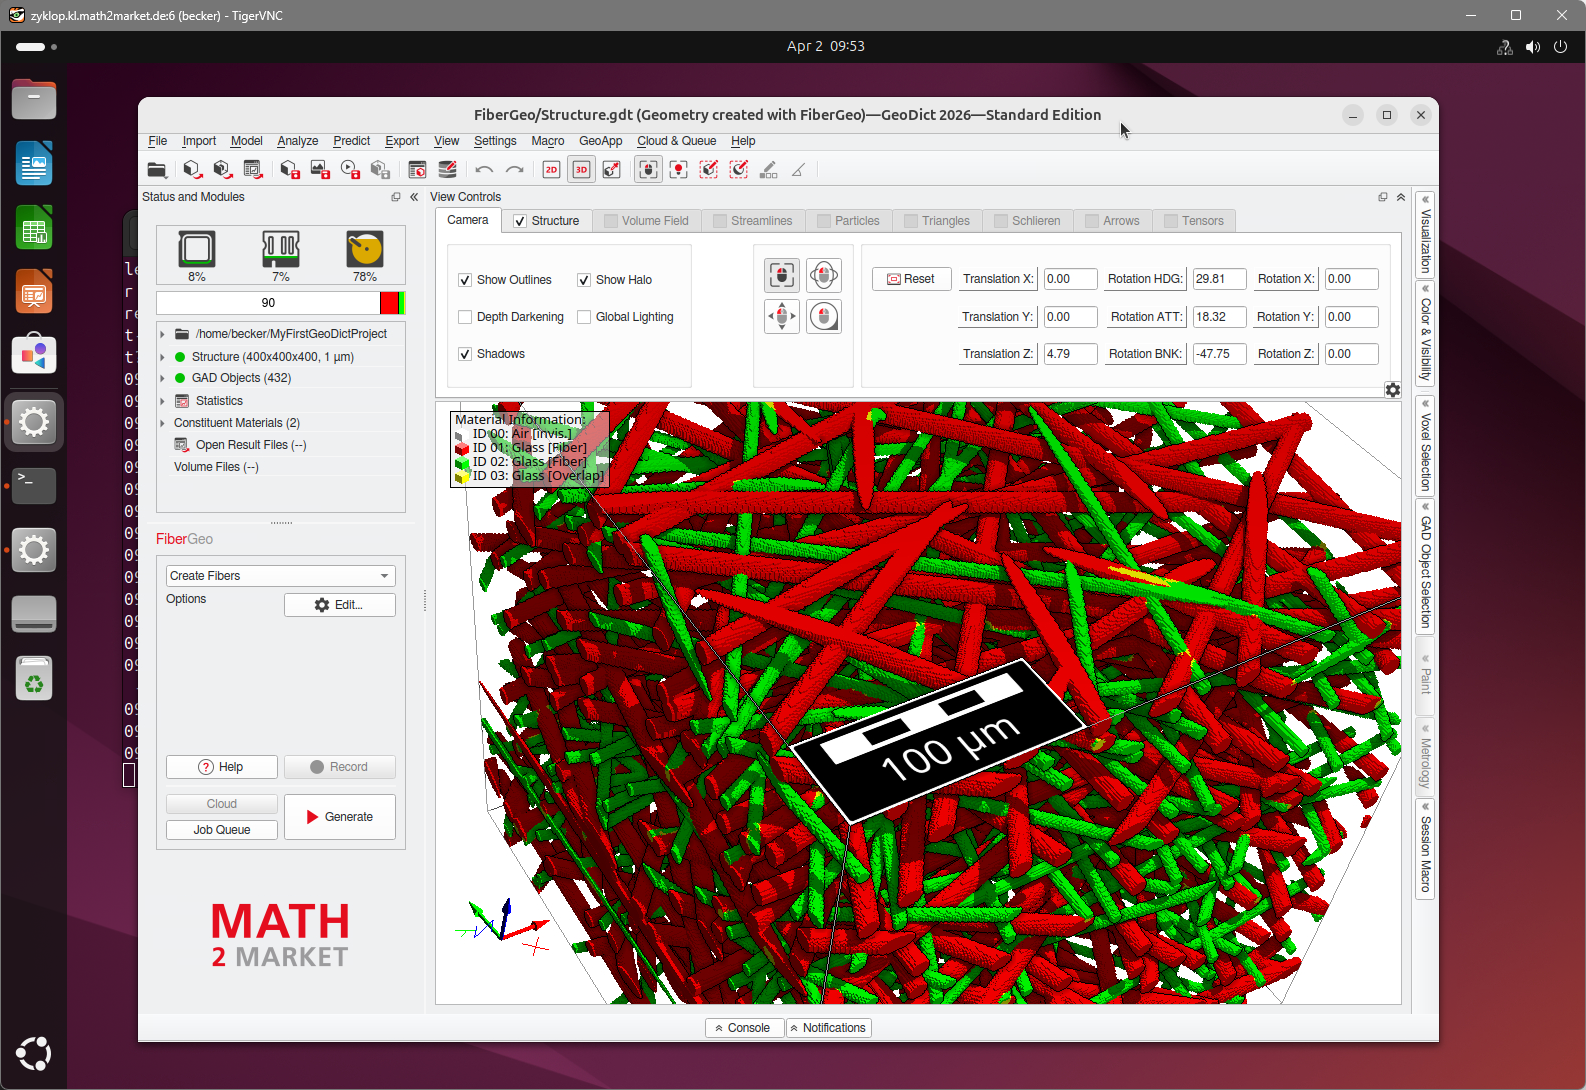This screenshot has height=1090, width=1586.
Task: Expand the Structure (400x400x400, 1 µm) node
Action: [162, 357]
